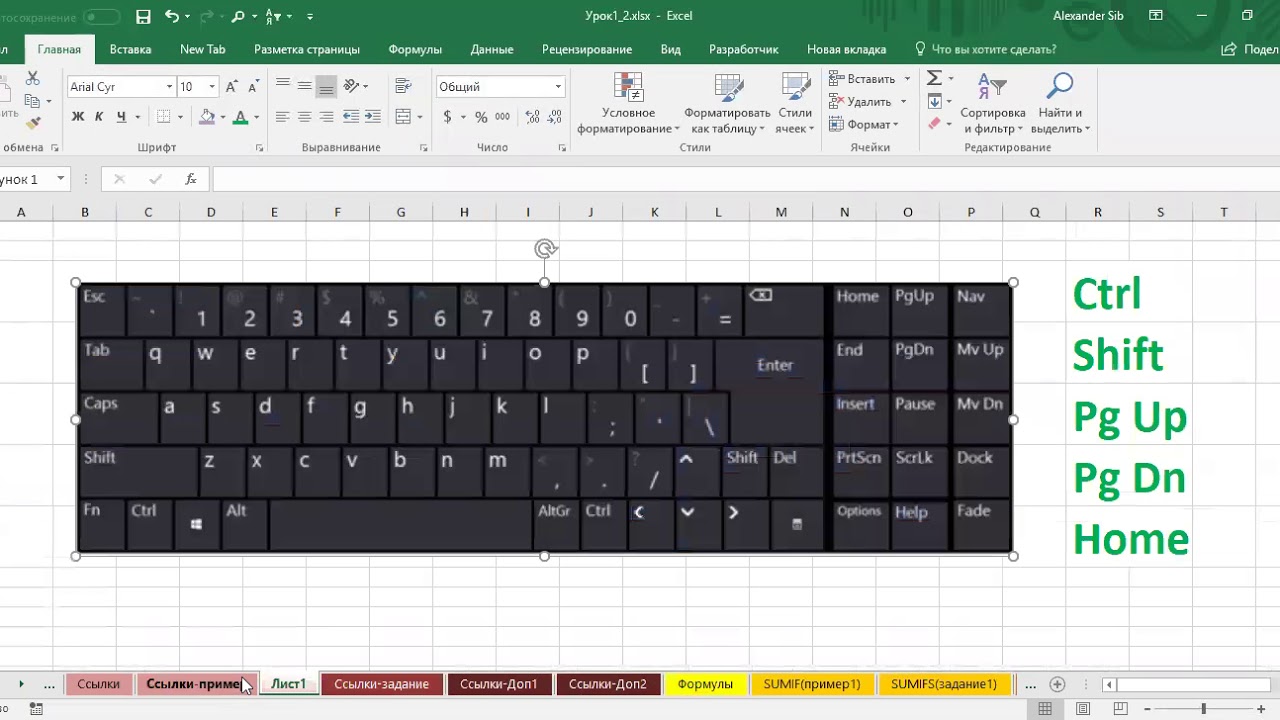1280x720 pixels.
Task: Click the Undo arrow icon
Action: point(172,16)
